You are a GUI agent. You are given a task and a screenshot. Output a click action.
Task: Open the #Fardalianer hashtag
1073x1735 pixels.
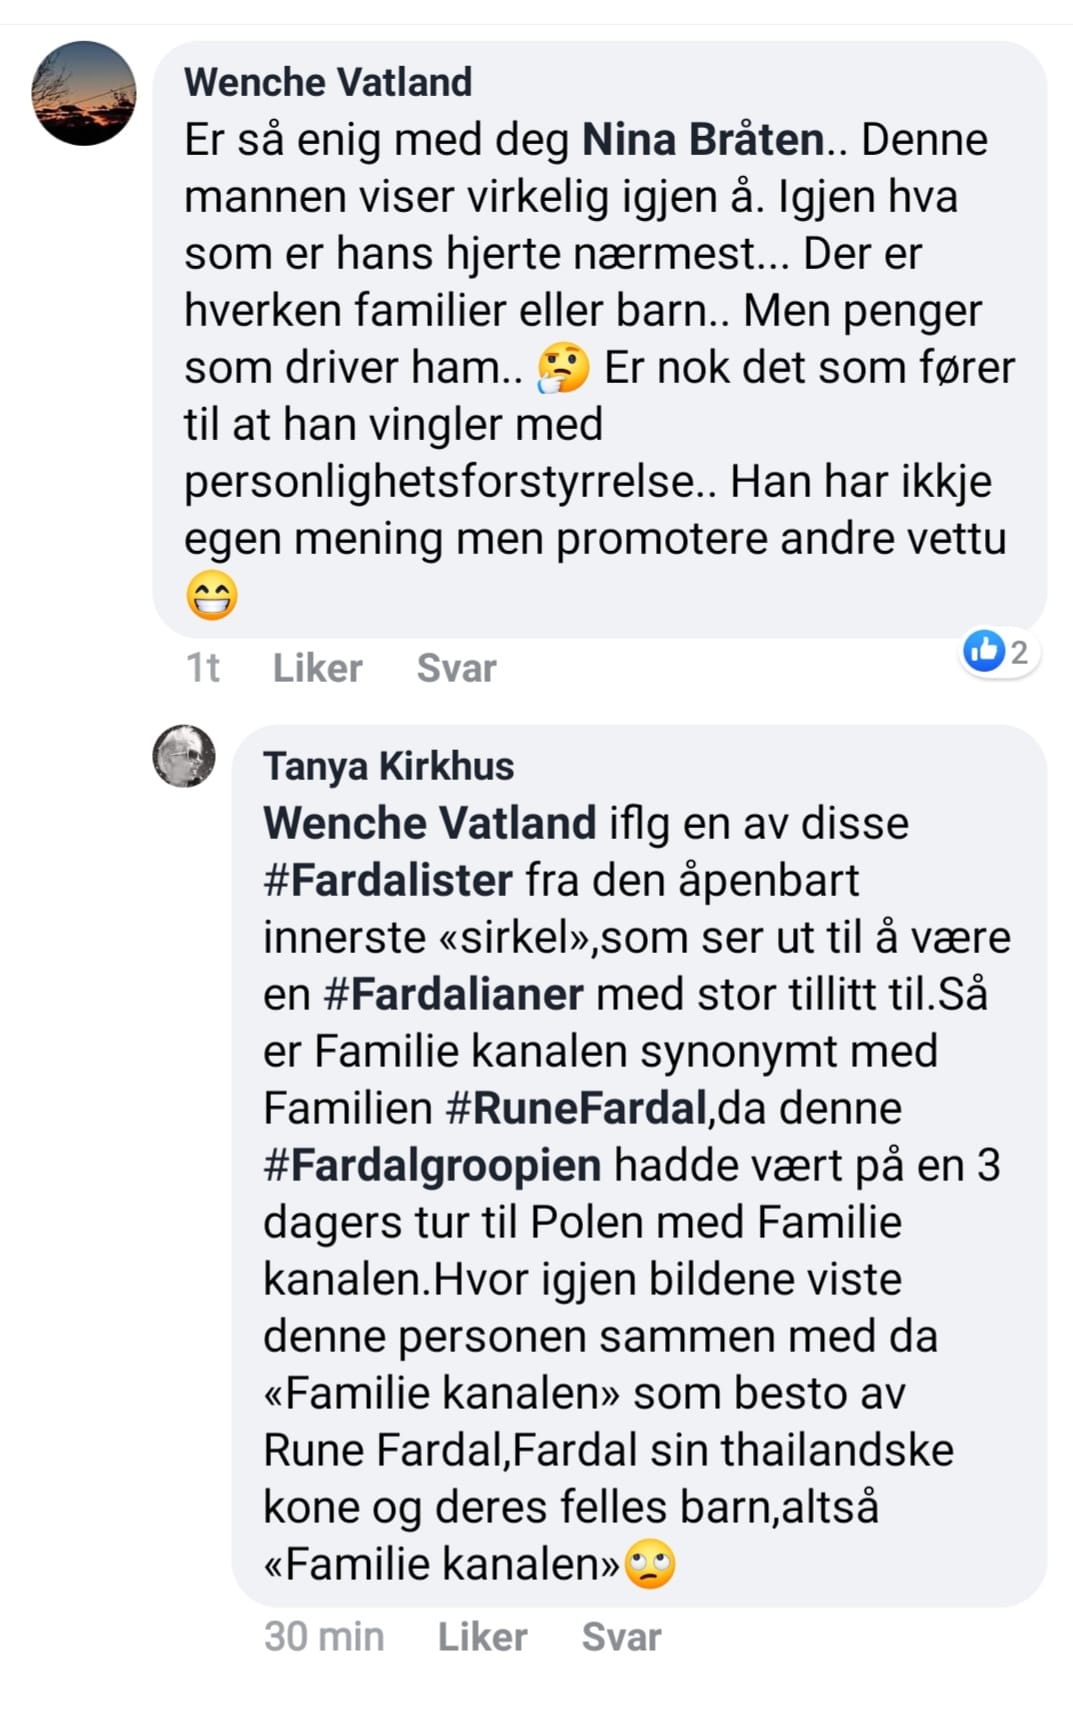453,994
